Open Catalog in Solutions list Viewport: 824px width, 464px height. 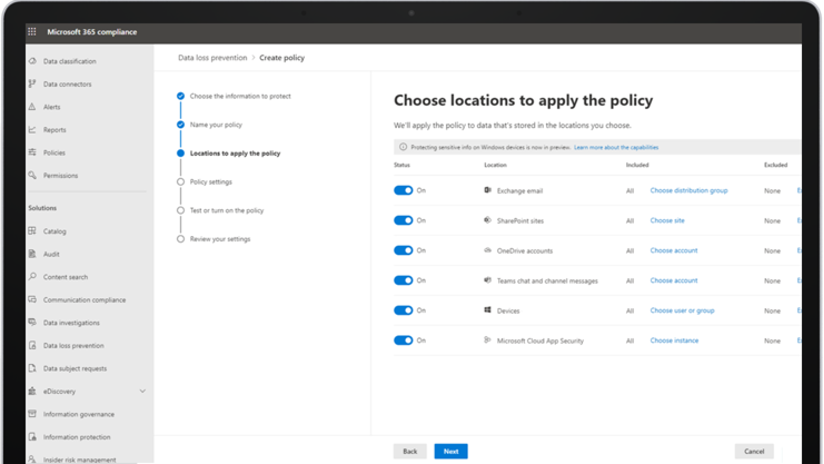[55, 231]
